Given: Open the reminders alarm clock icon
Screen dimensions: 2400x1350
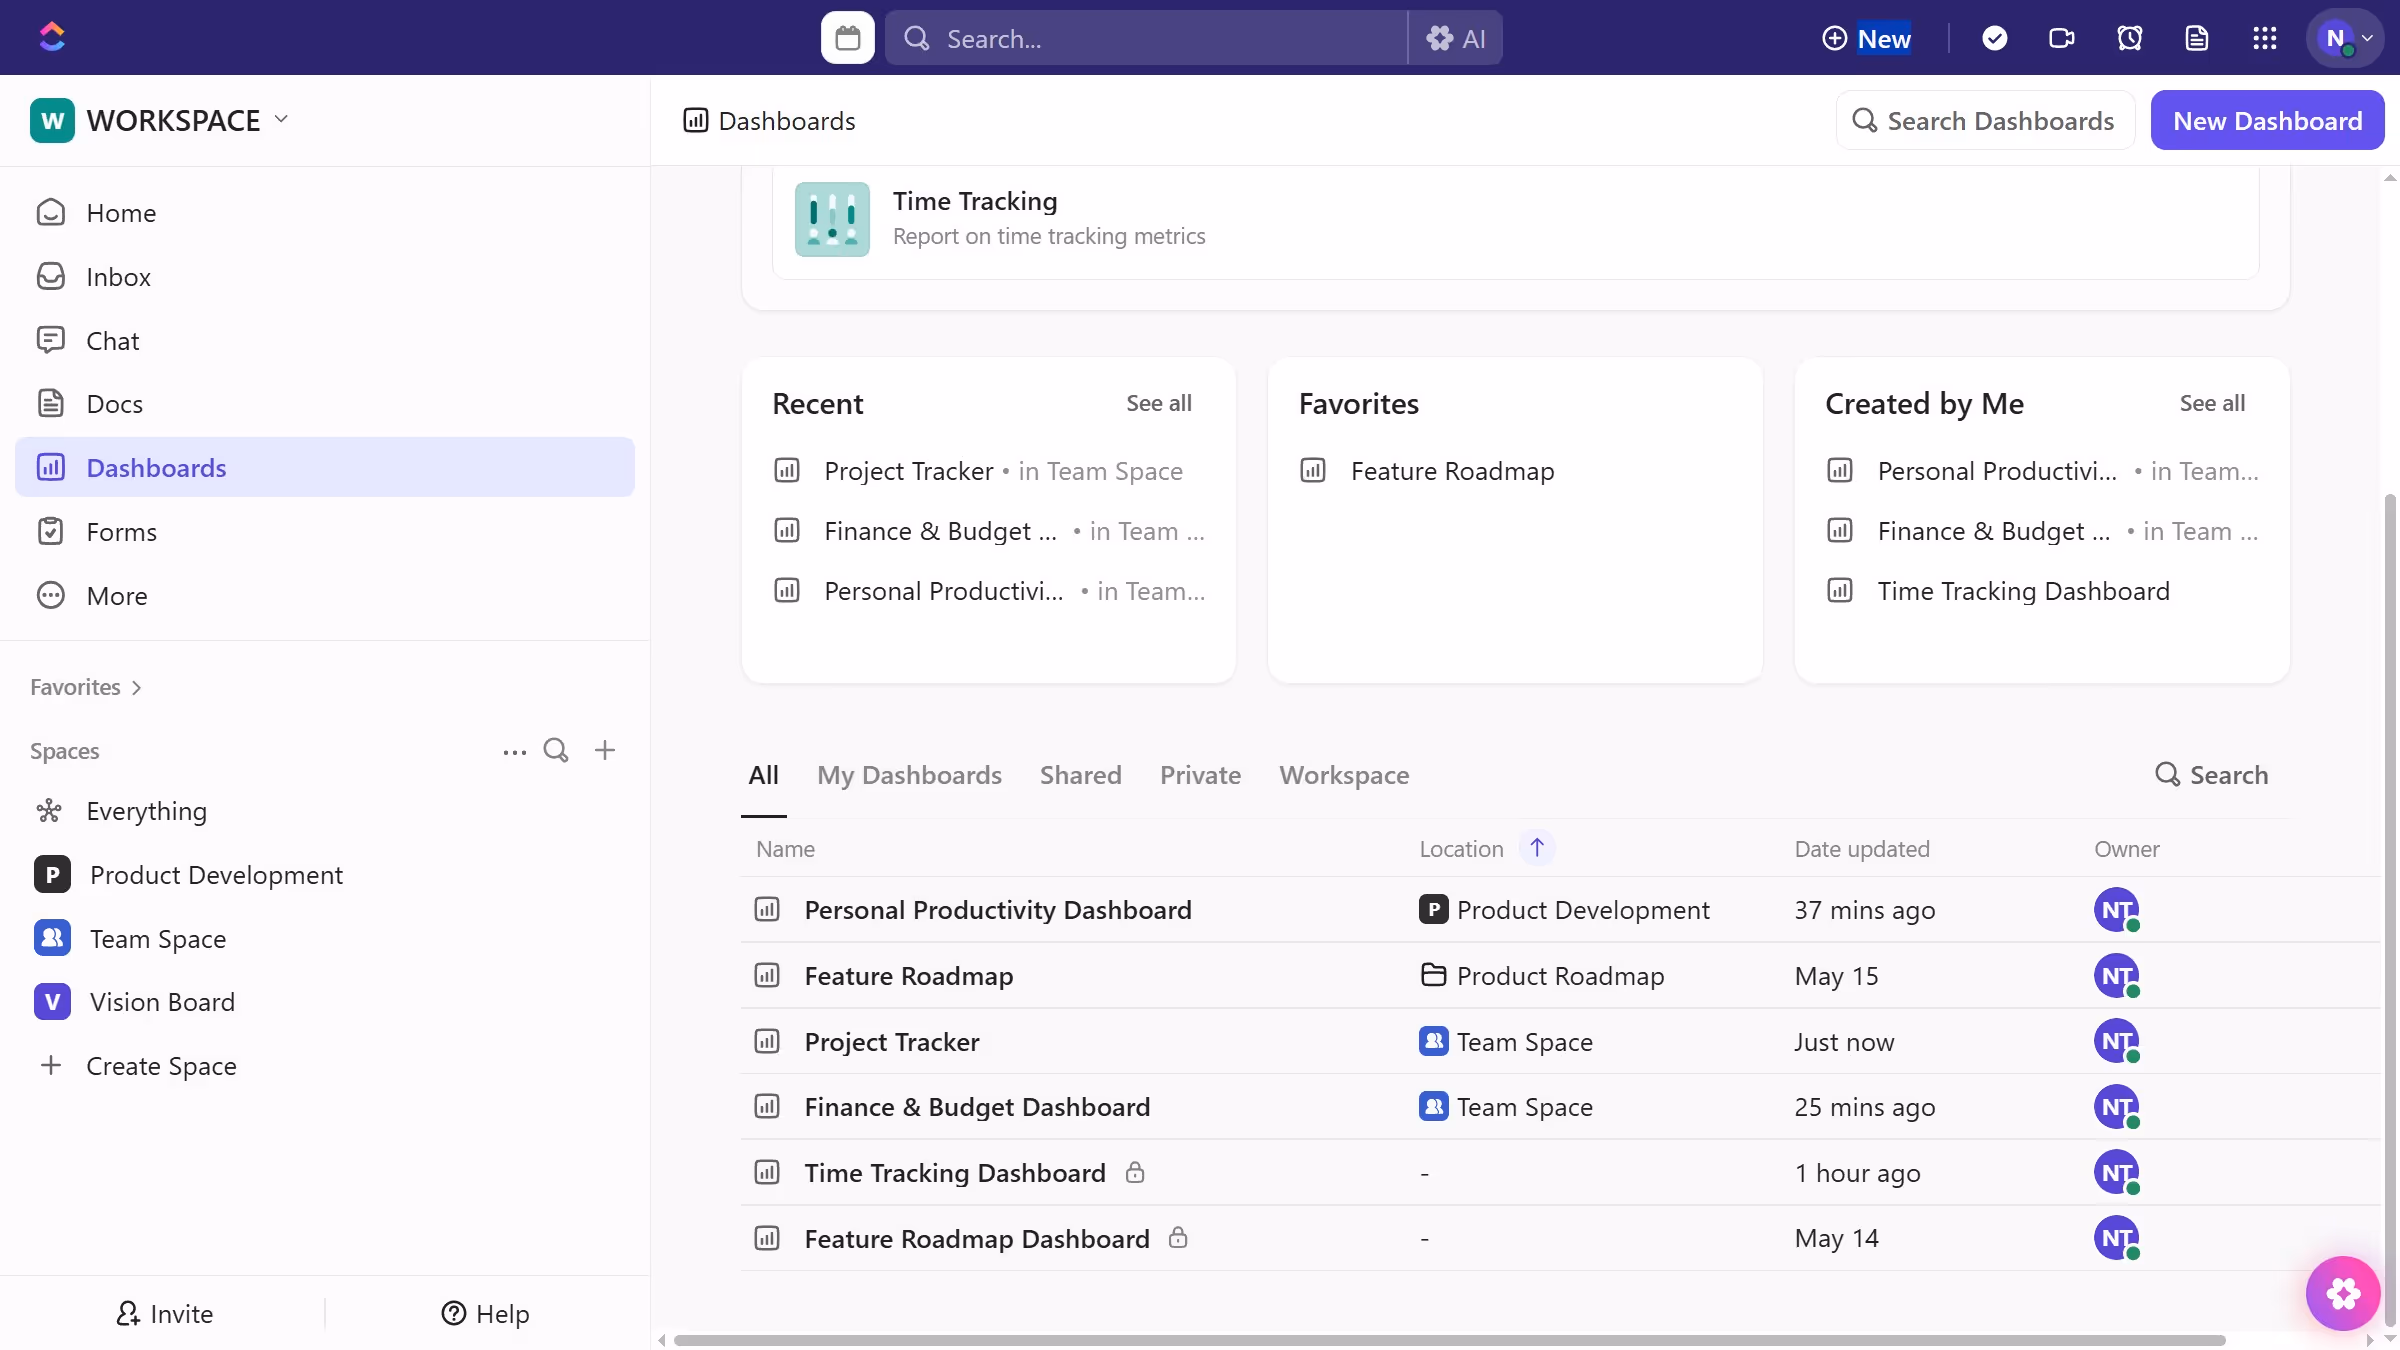Looking at the screenshot, I should coord(2129,38).
